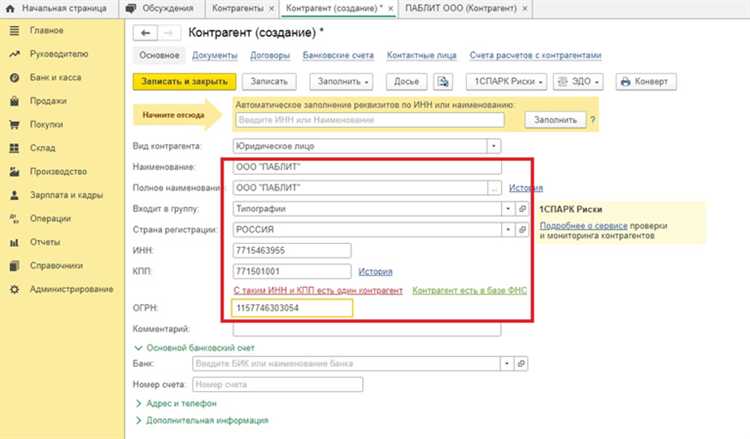Image resolution: width=750 pixels, height=439 pixels.
Task: Open Банковские счета link
Action: pos(338,55)
